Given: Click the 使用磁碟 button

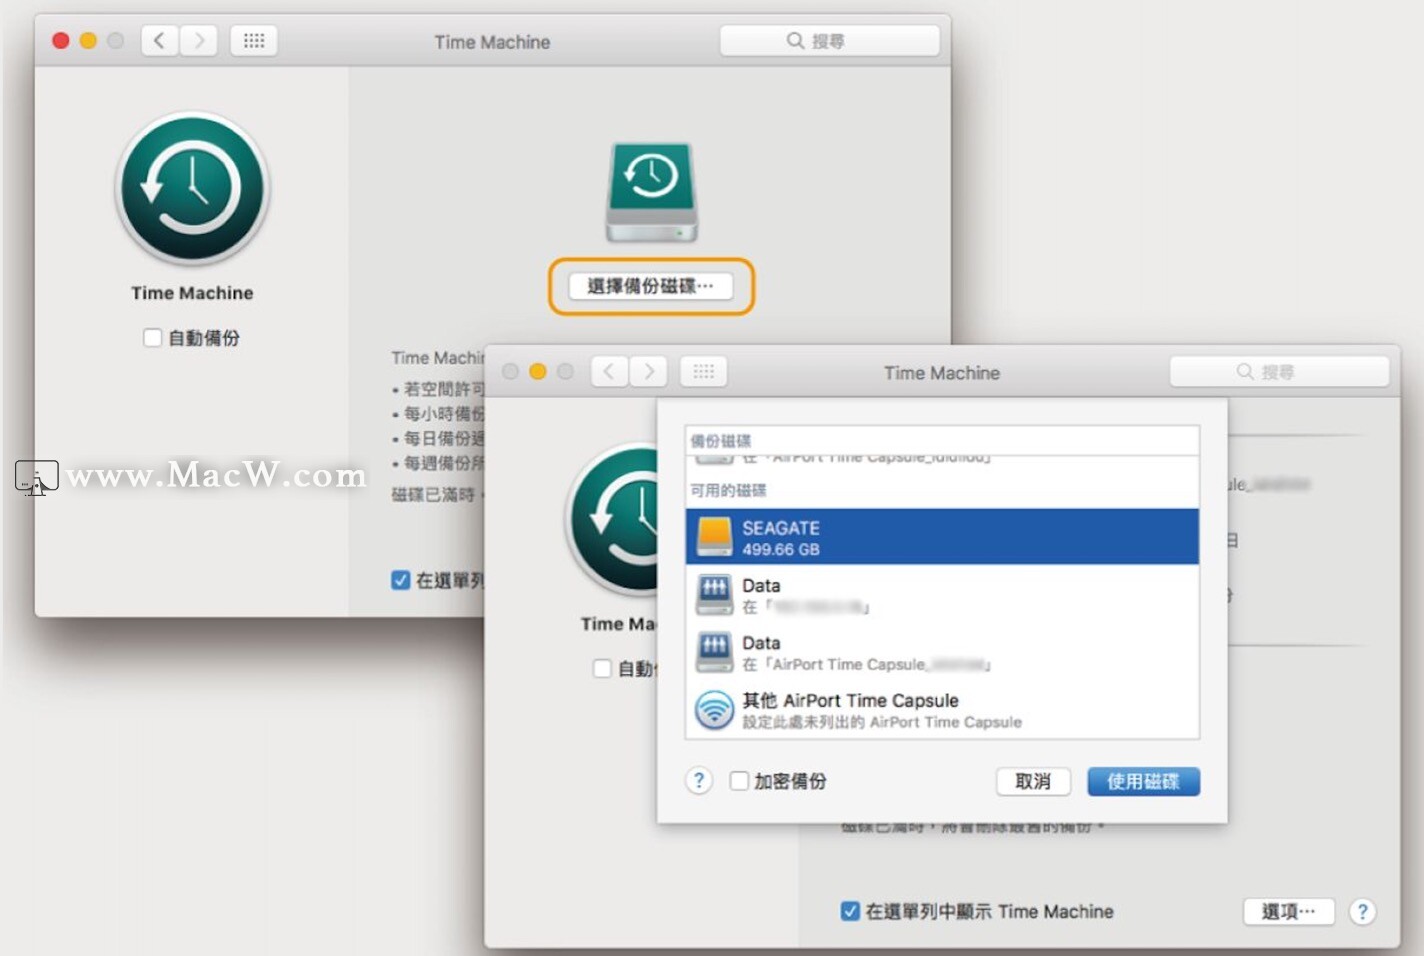Looking at the screenshot, I should pyautogui.click(x=1143, y=781).
